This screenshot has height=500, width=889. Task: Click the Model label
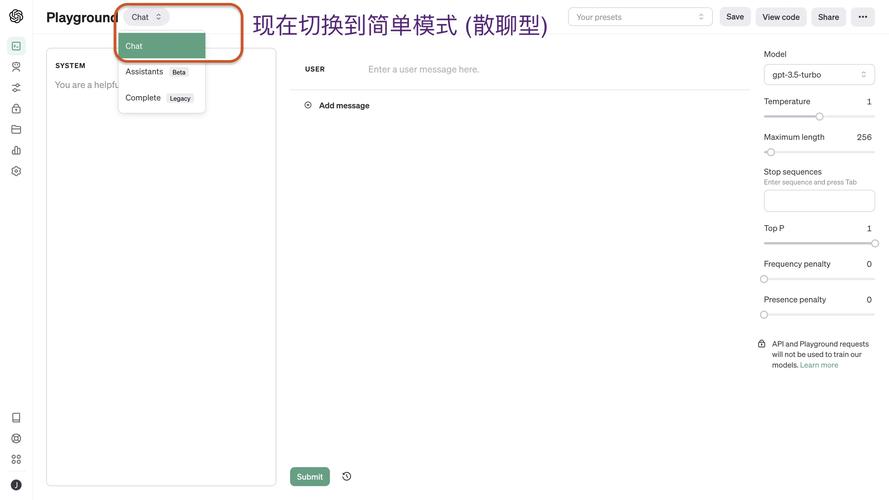[774, 54]
